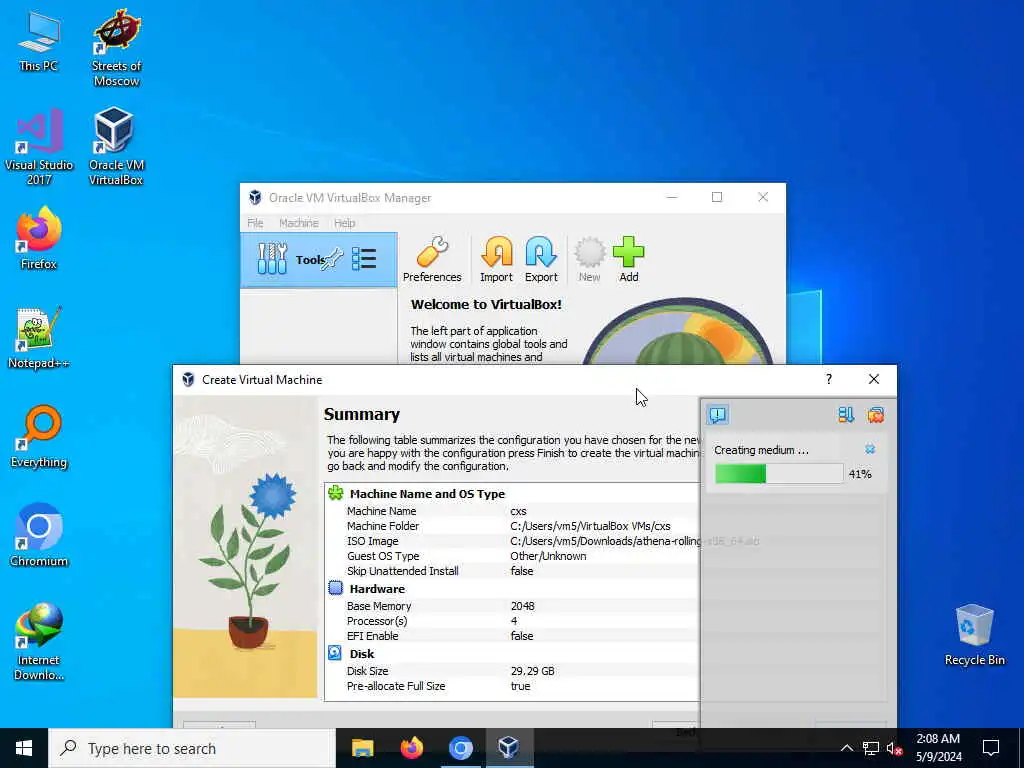Select the 'Machine Name' row showing cxs
The image size is (1024, 768).
tap(512, 511)
